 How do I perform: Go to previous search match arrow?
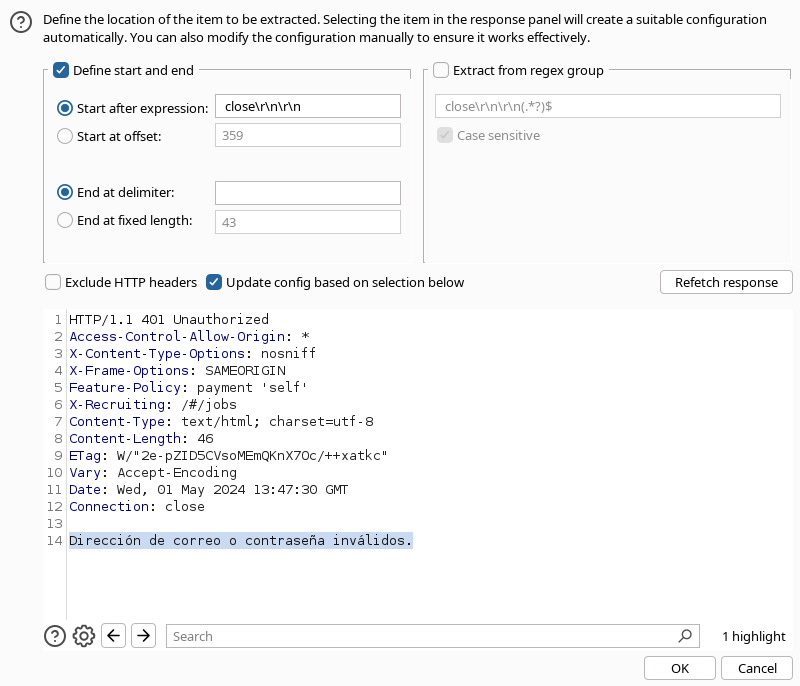click(114, 635)
